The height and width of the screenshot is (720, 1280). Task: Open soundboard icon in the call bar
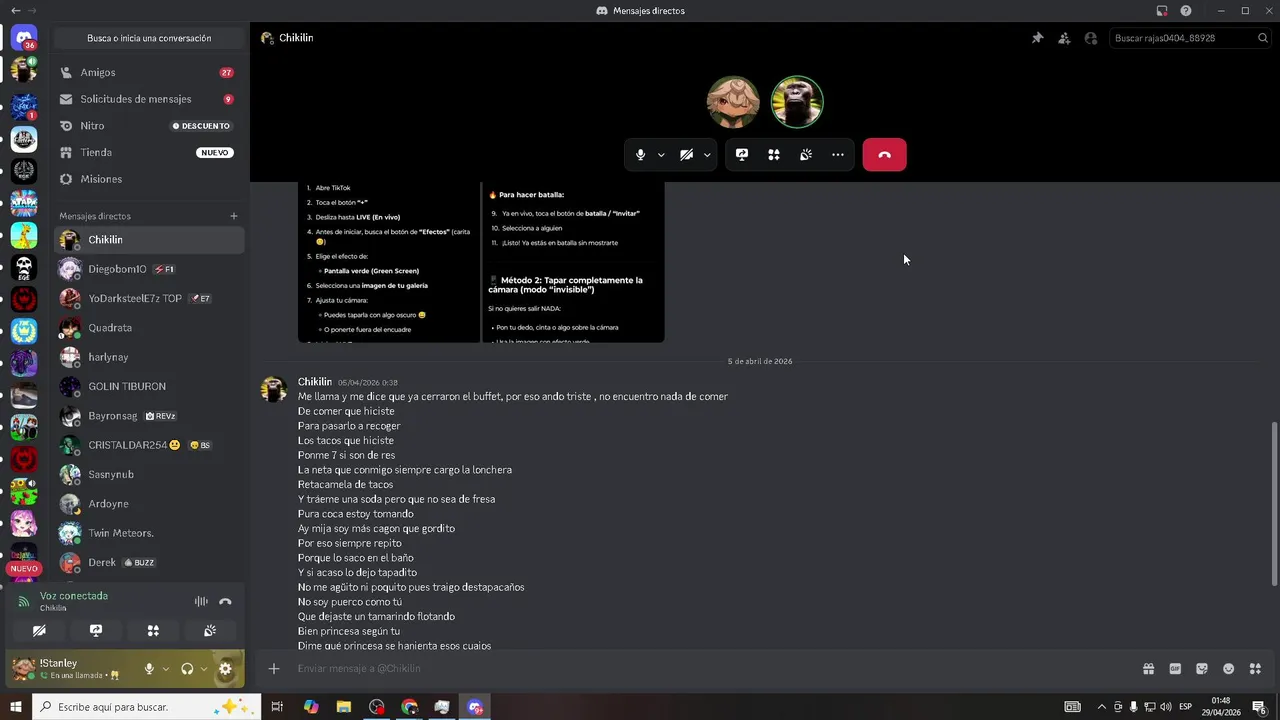[806, 155]
